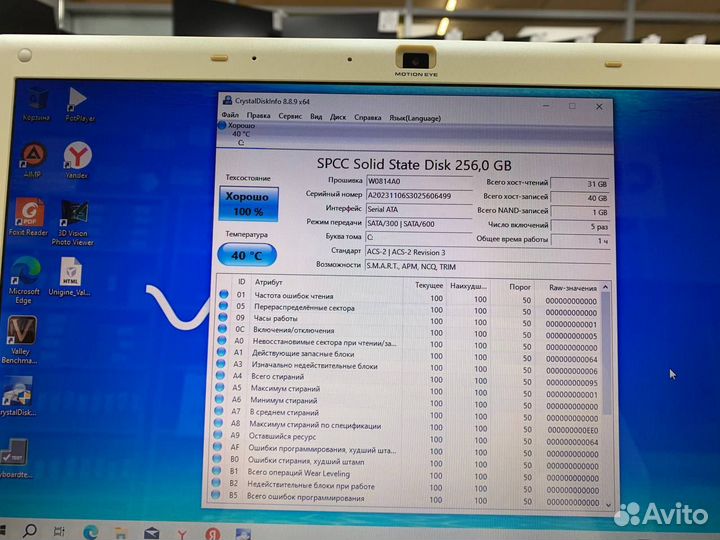Click the power-on count value 5 раз
Screen dimensions: 720x540
tap(580, 226)
